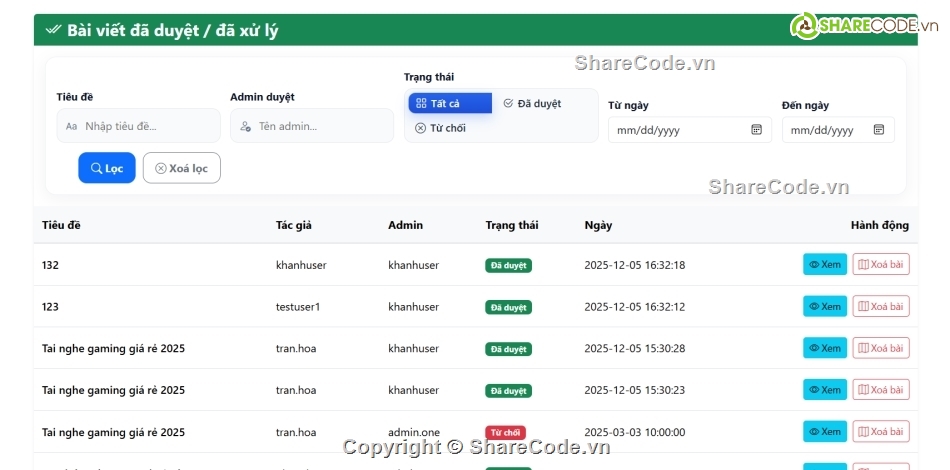Click Xem for the 15:30:28 post
The image size is (950, 470).
[825, 348]
